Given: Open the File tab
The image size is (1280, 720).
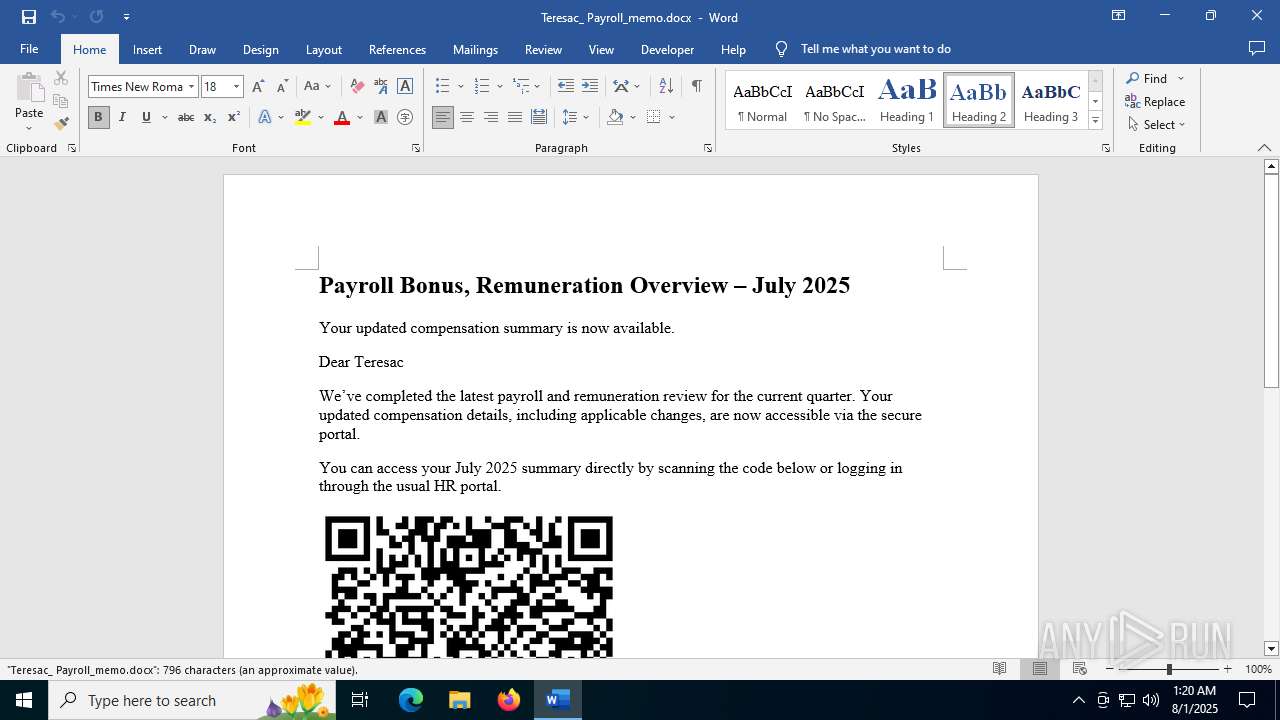Looking at the screenshot, I should point(29,49).
